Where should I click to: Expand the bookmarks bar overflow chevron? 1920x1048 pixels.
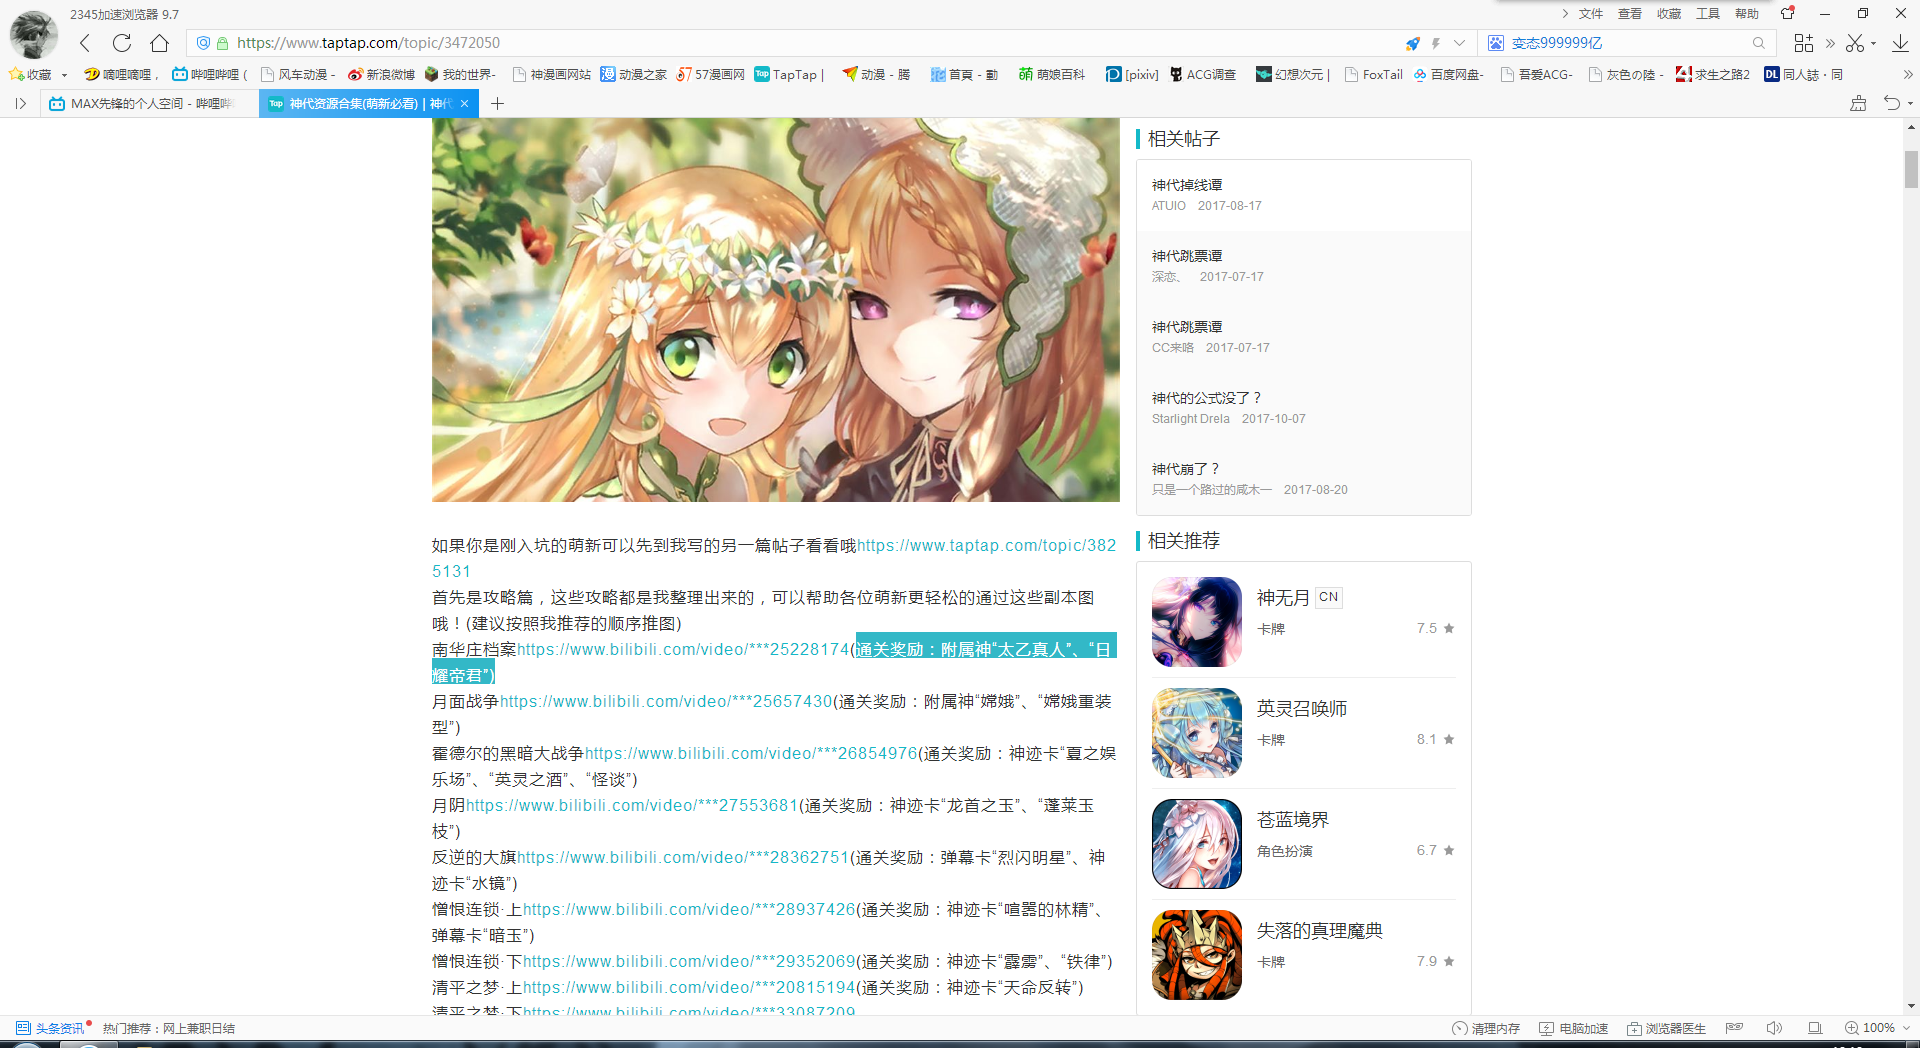tap(1907, 74)
